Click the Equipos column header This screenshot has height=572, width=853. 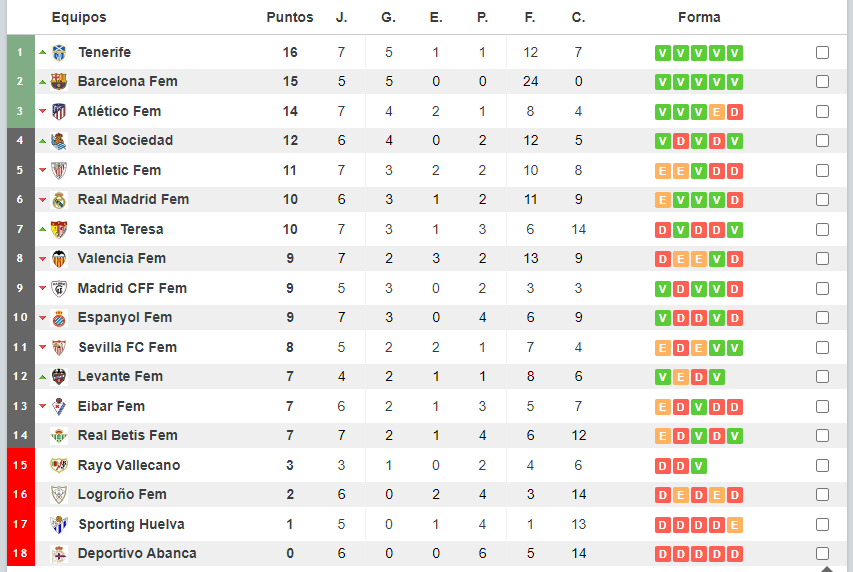point(79,17)
